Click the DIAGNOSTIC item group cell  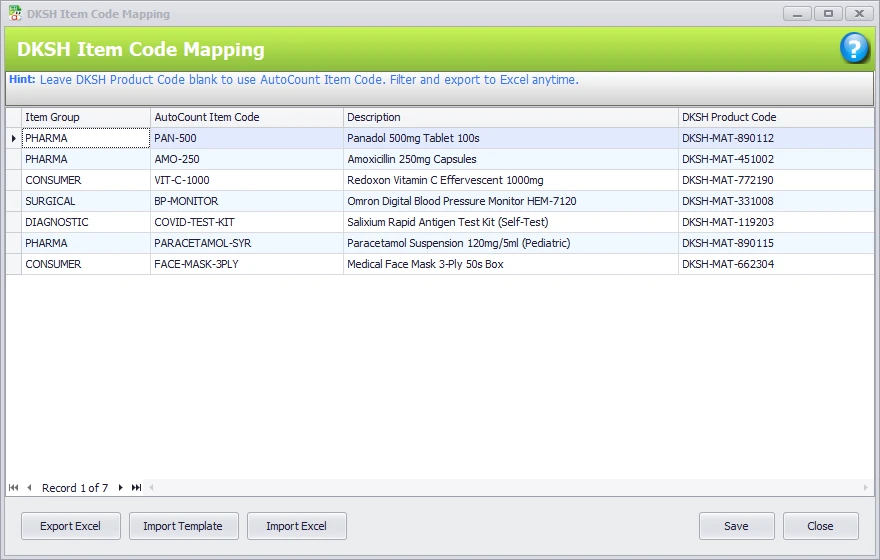pyautogui.click(x=86, y=222)
